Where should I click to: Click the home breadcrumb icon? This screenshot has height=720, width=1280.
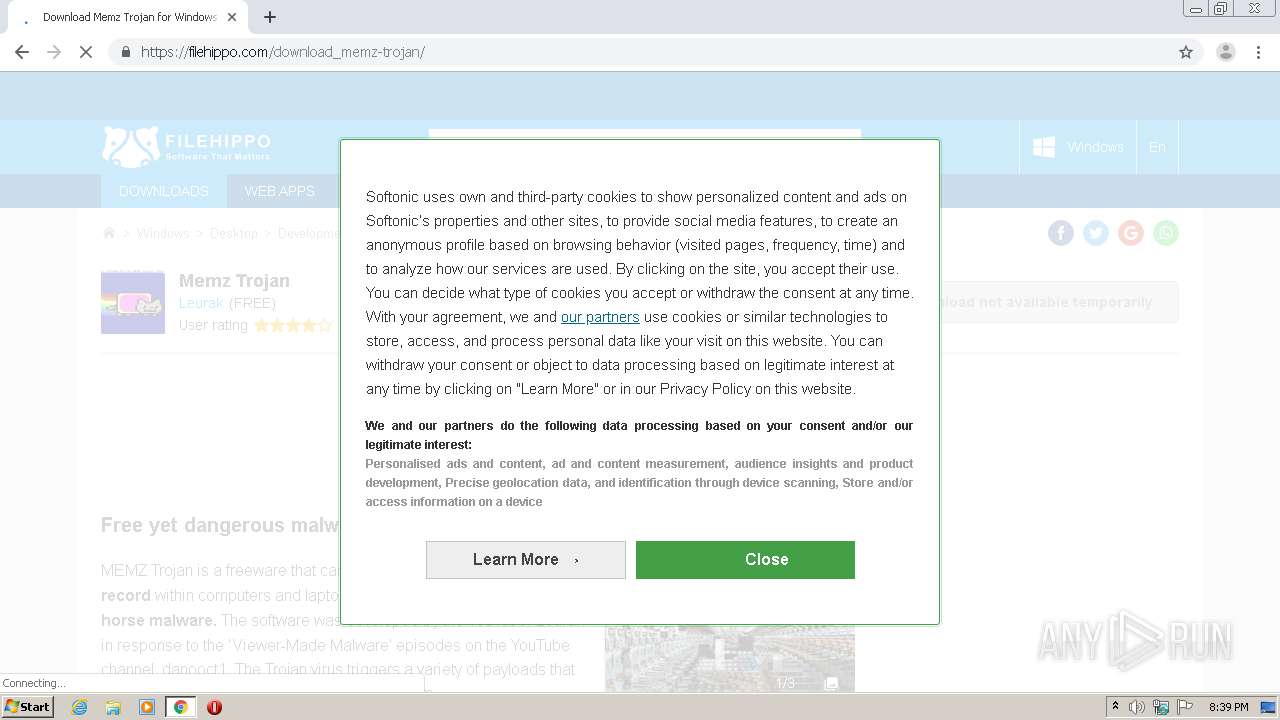(x=109, y=233)
